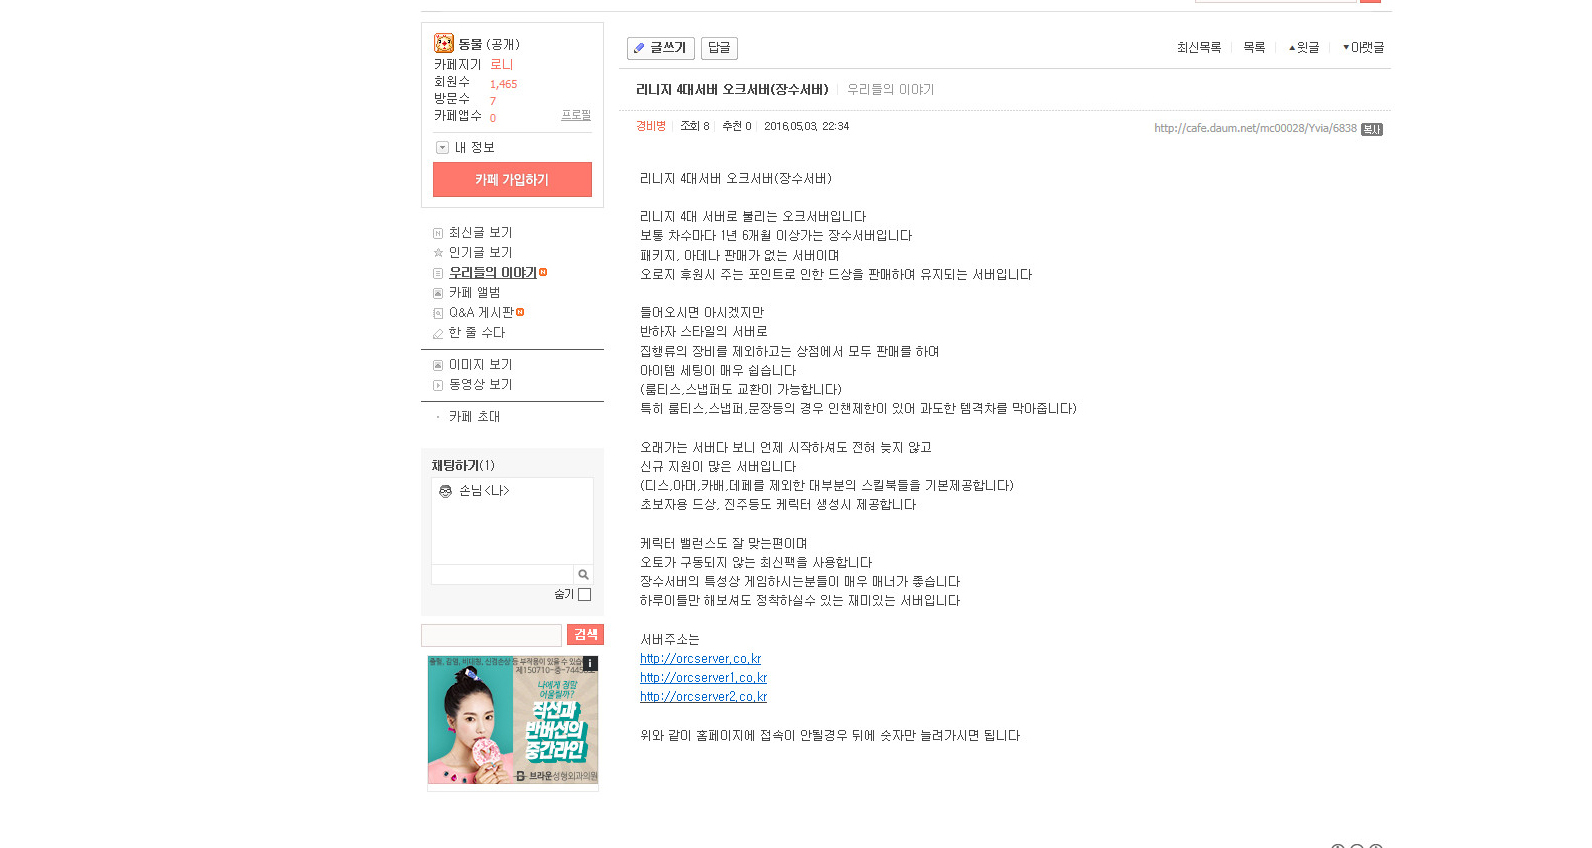Open the plastic surgery ad banner image
This screenshot has width=1592, height=848.
(x=513, y=720)
